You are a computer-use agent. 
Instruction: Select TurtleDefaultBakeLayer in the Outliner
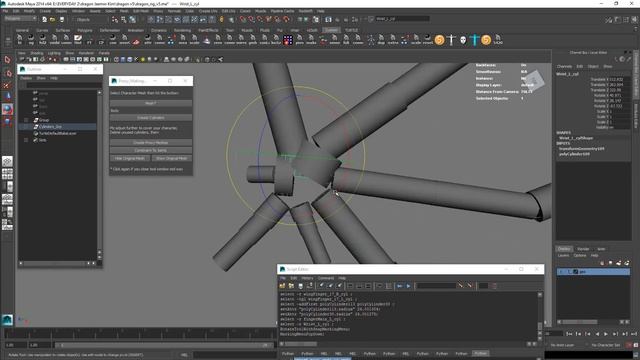[x=58, y=133]
